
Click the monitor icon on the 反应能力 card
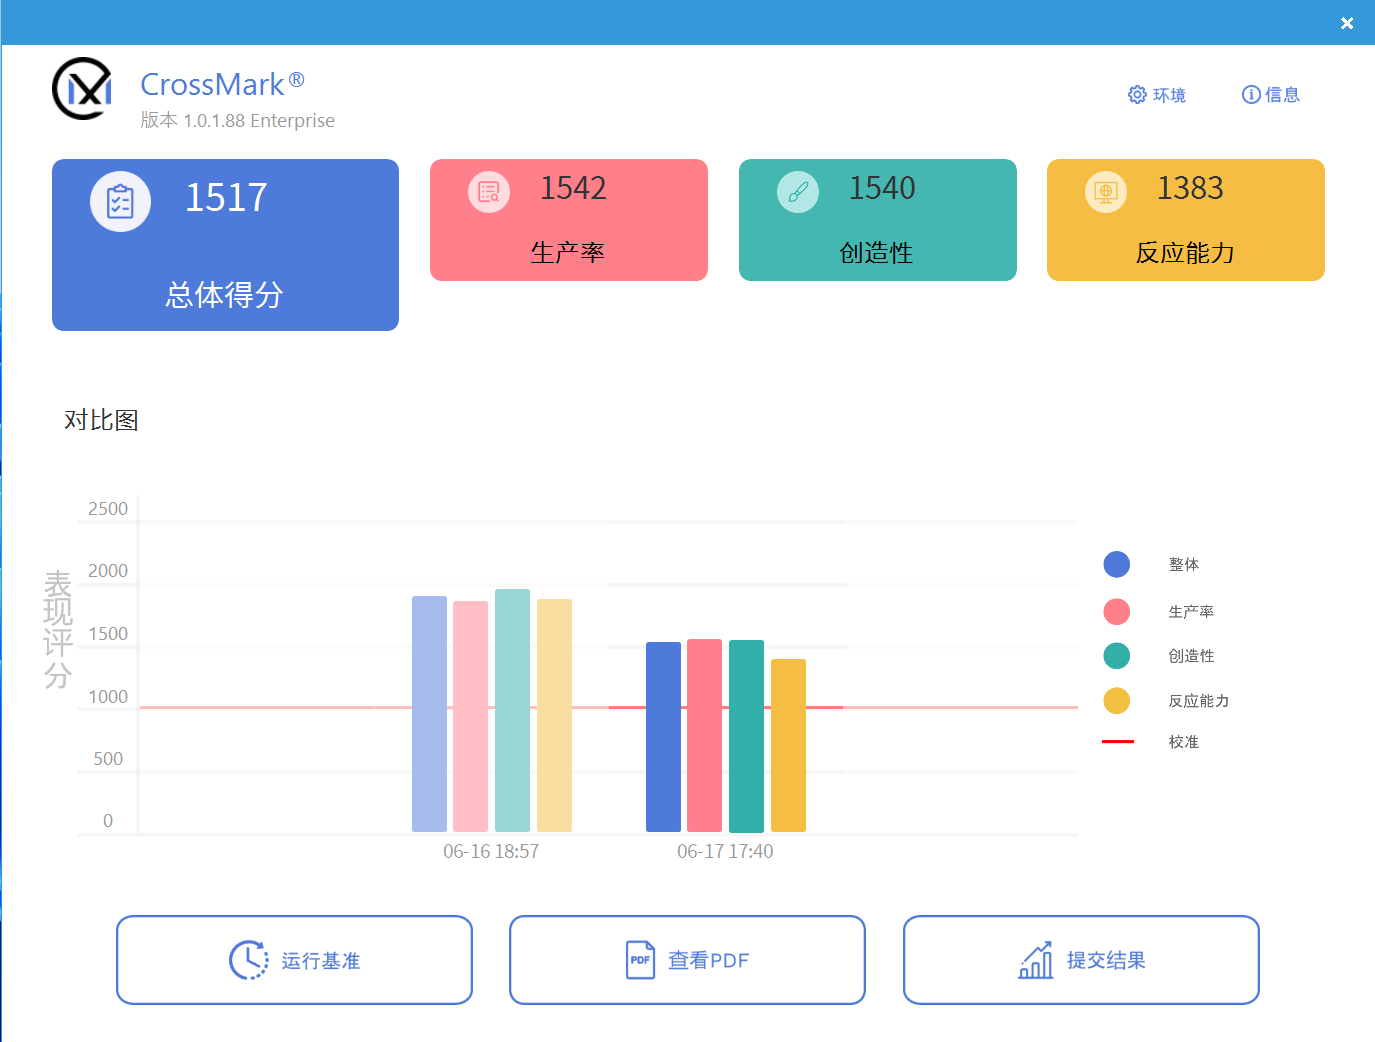tap(1105, 191)
